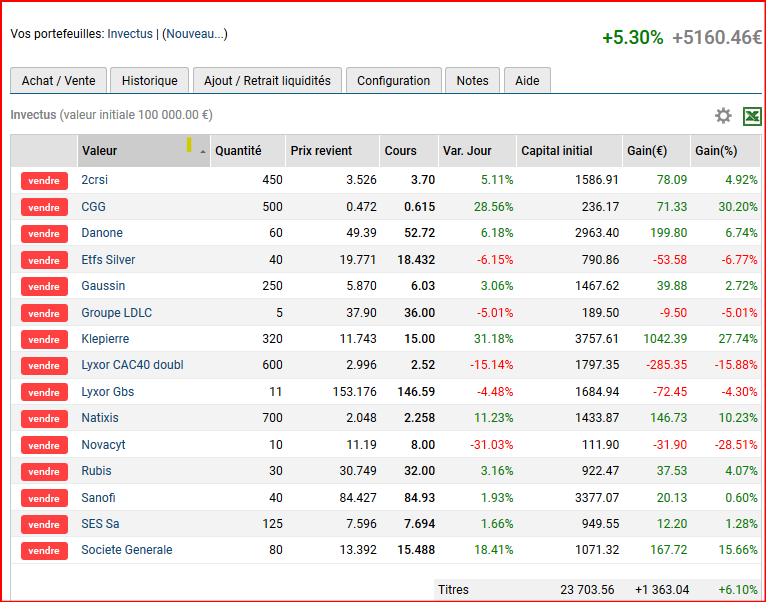This screenshot has width=766, height=602.
Task: Select the Titres total gain +6.10%
Action: click(738, 590)
